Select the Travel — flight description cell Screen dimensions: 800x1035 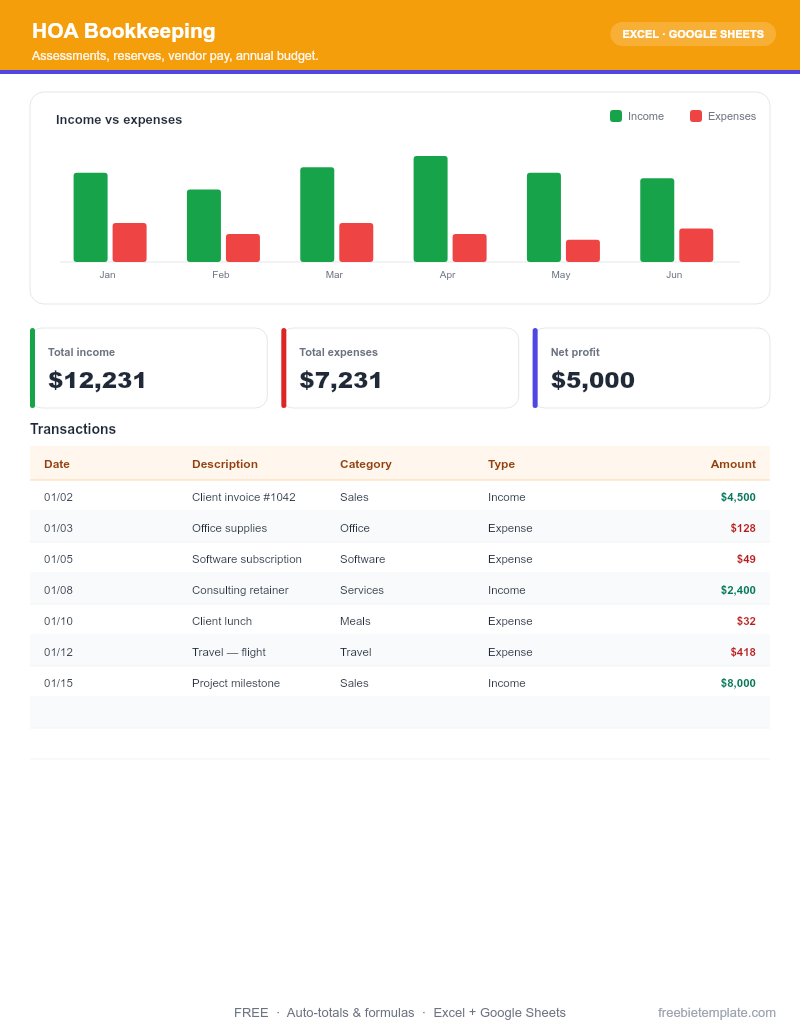pyautogui.click(x=229, y=652)
